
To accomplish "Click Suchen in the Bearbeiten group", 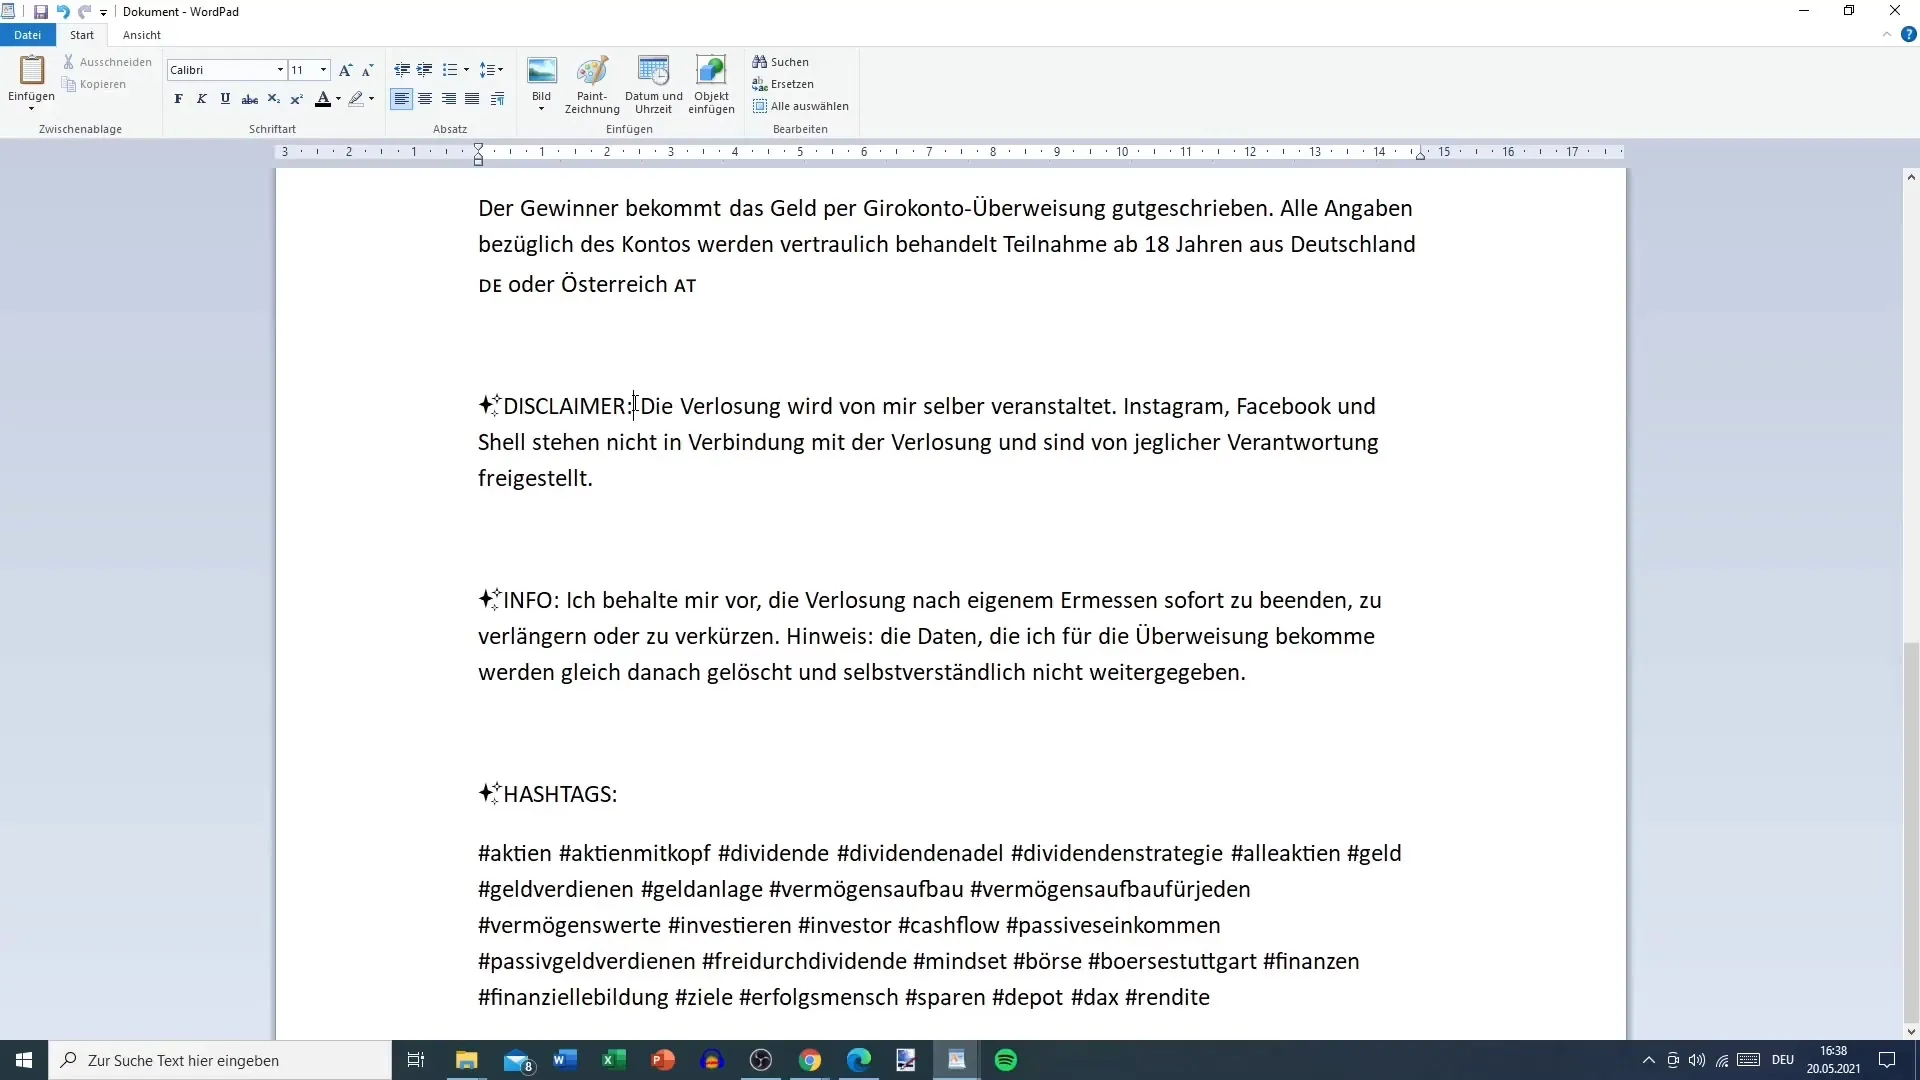I will [x=781, y=62].
